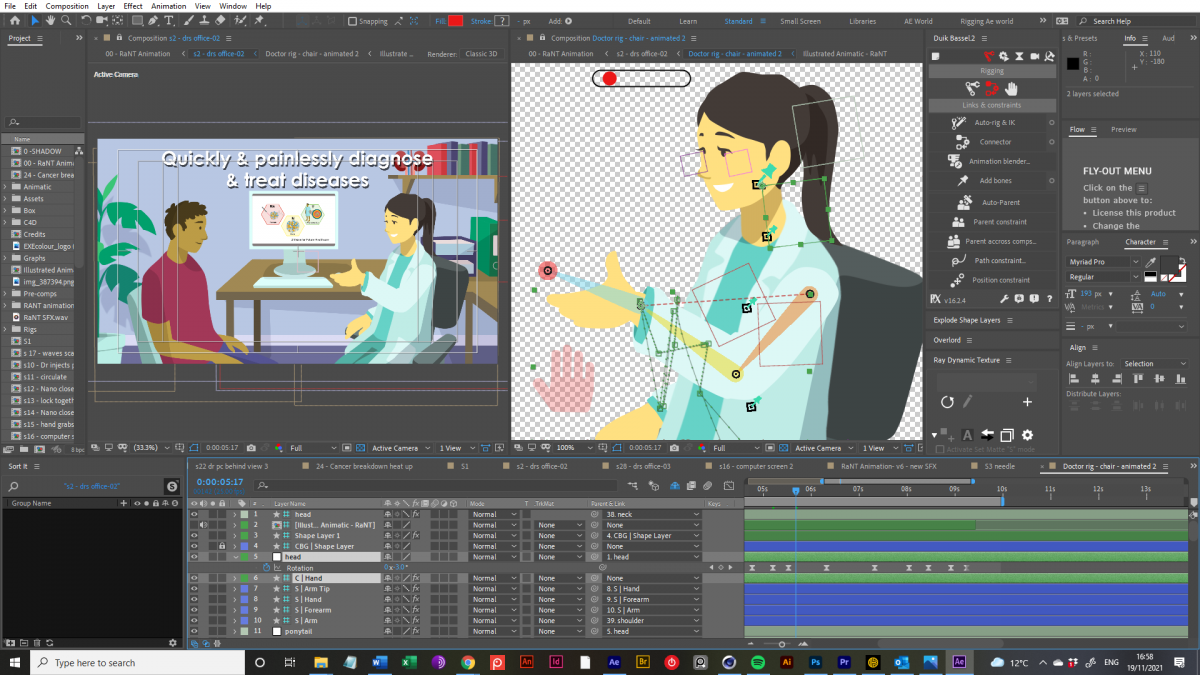The image size is (1200, 675).
Task: Unlock the CBG Shape Layer lock
Action: [x=221, y=547]
